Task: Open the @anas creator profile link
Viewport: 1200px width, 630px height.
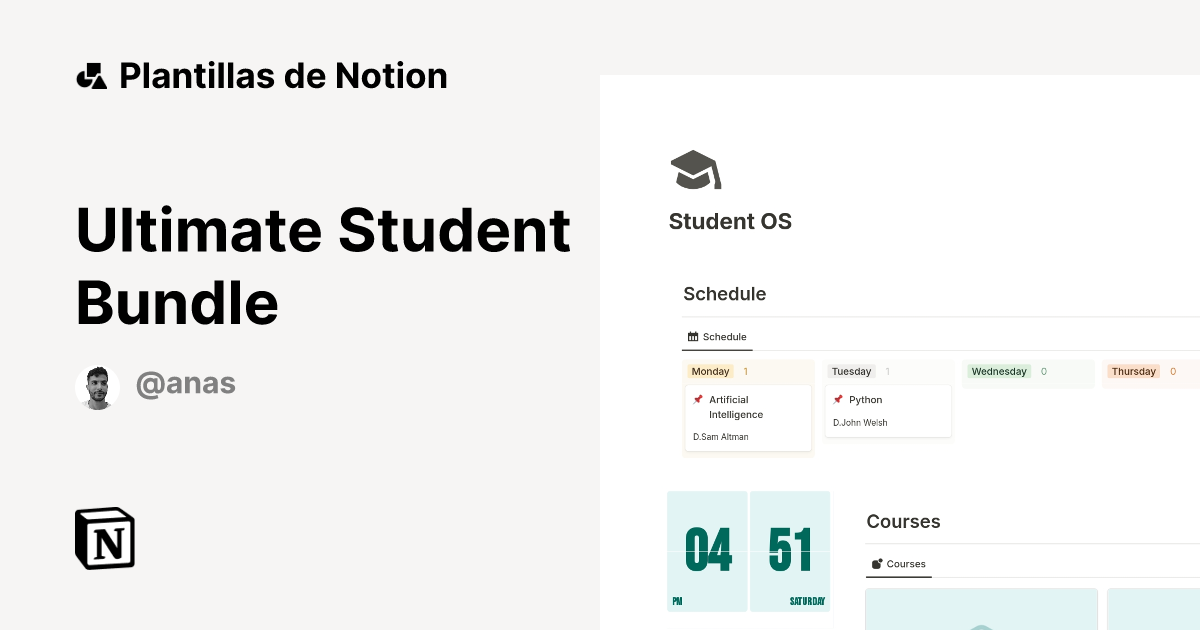Action: pyautogui.click(x=186, y=383)
